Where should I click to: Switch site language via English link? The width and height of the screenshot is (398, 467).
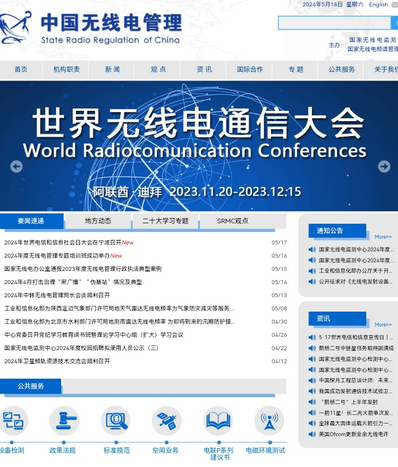378,5
